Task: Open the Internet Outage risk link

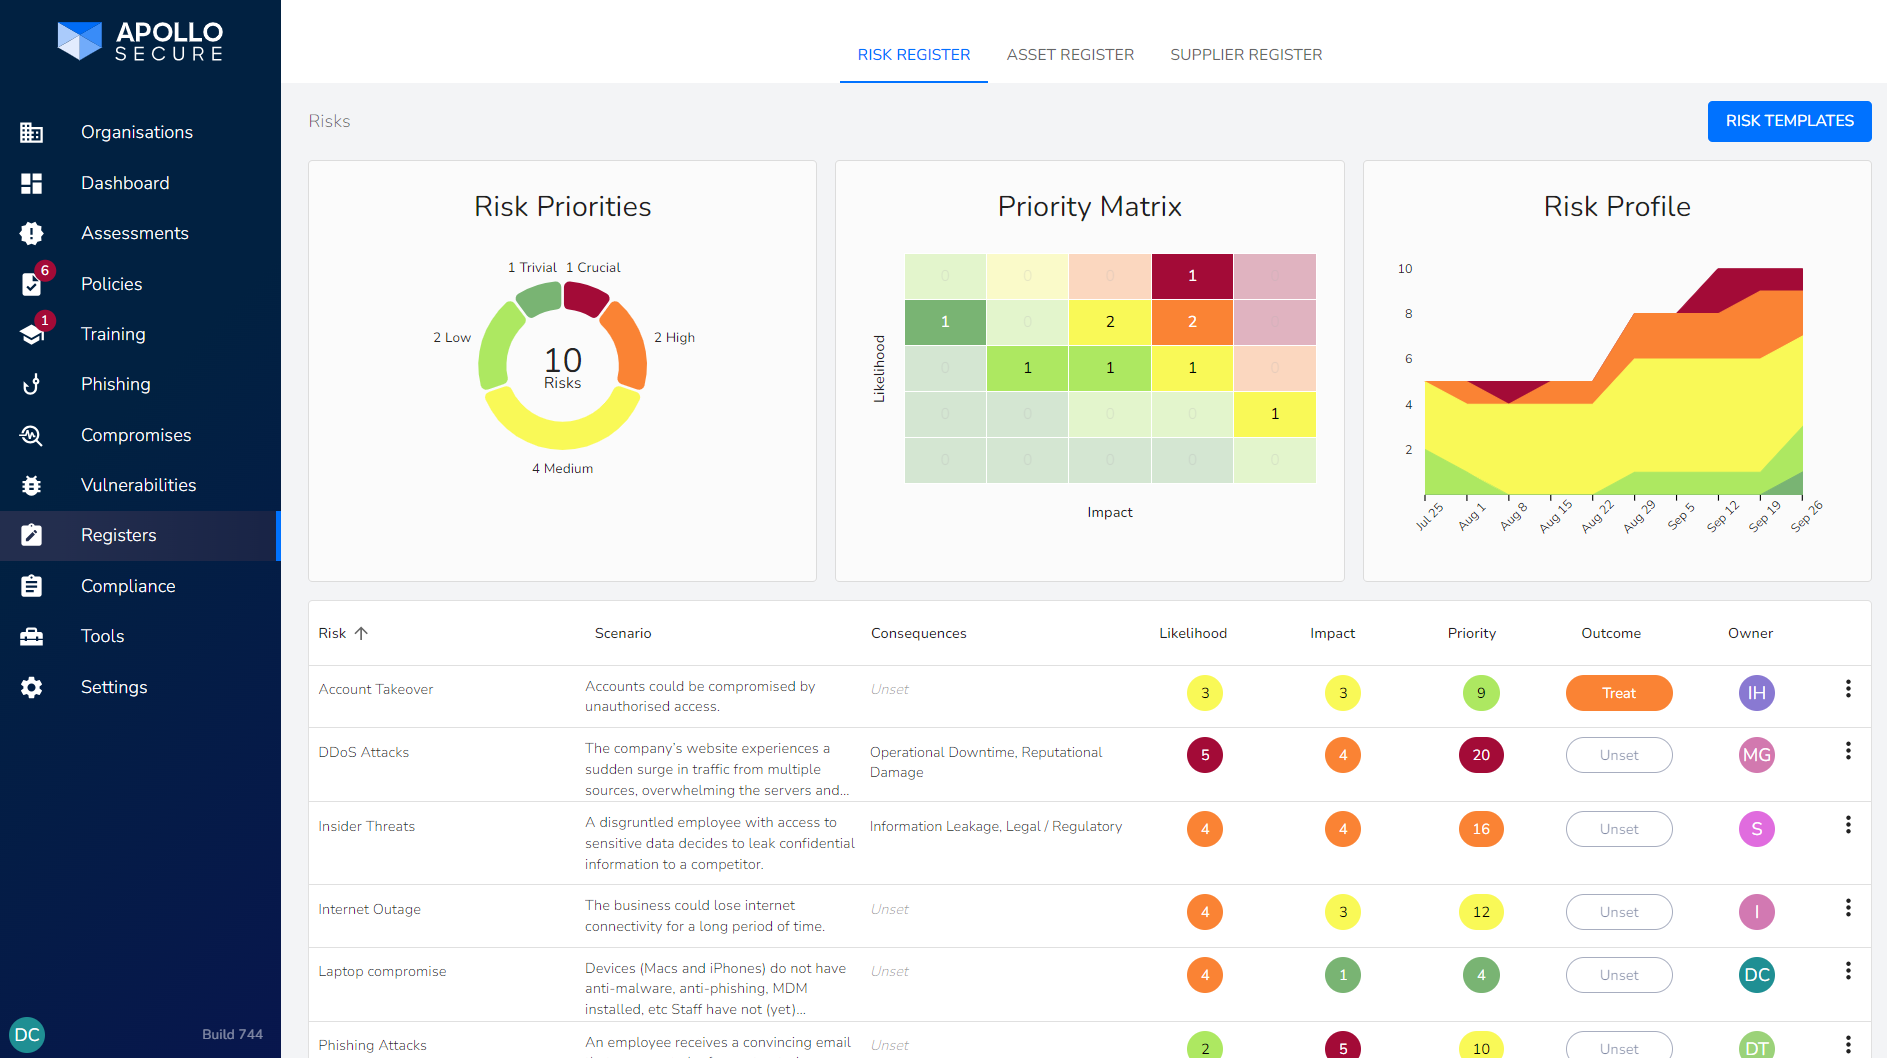Action: tap(369, 909)
